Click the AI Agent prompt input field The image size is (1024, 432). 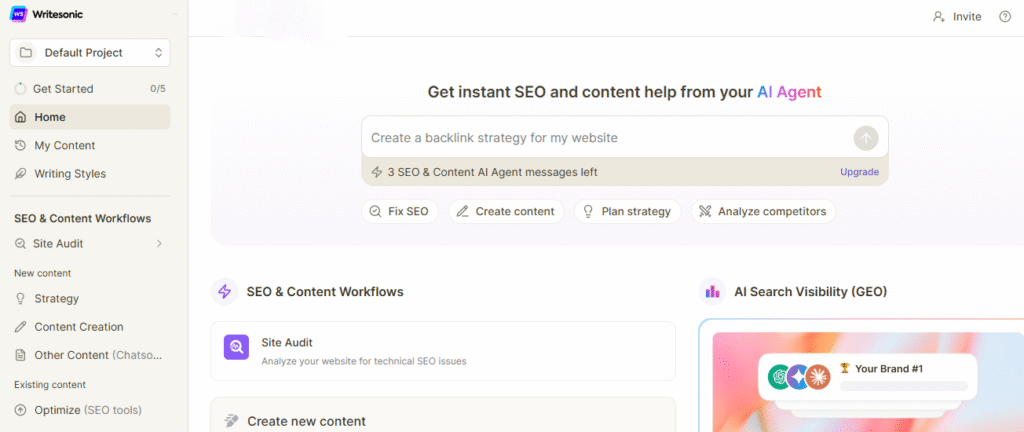[607, 138]
